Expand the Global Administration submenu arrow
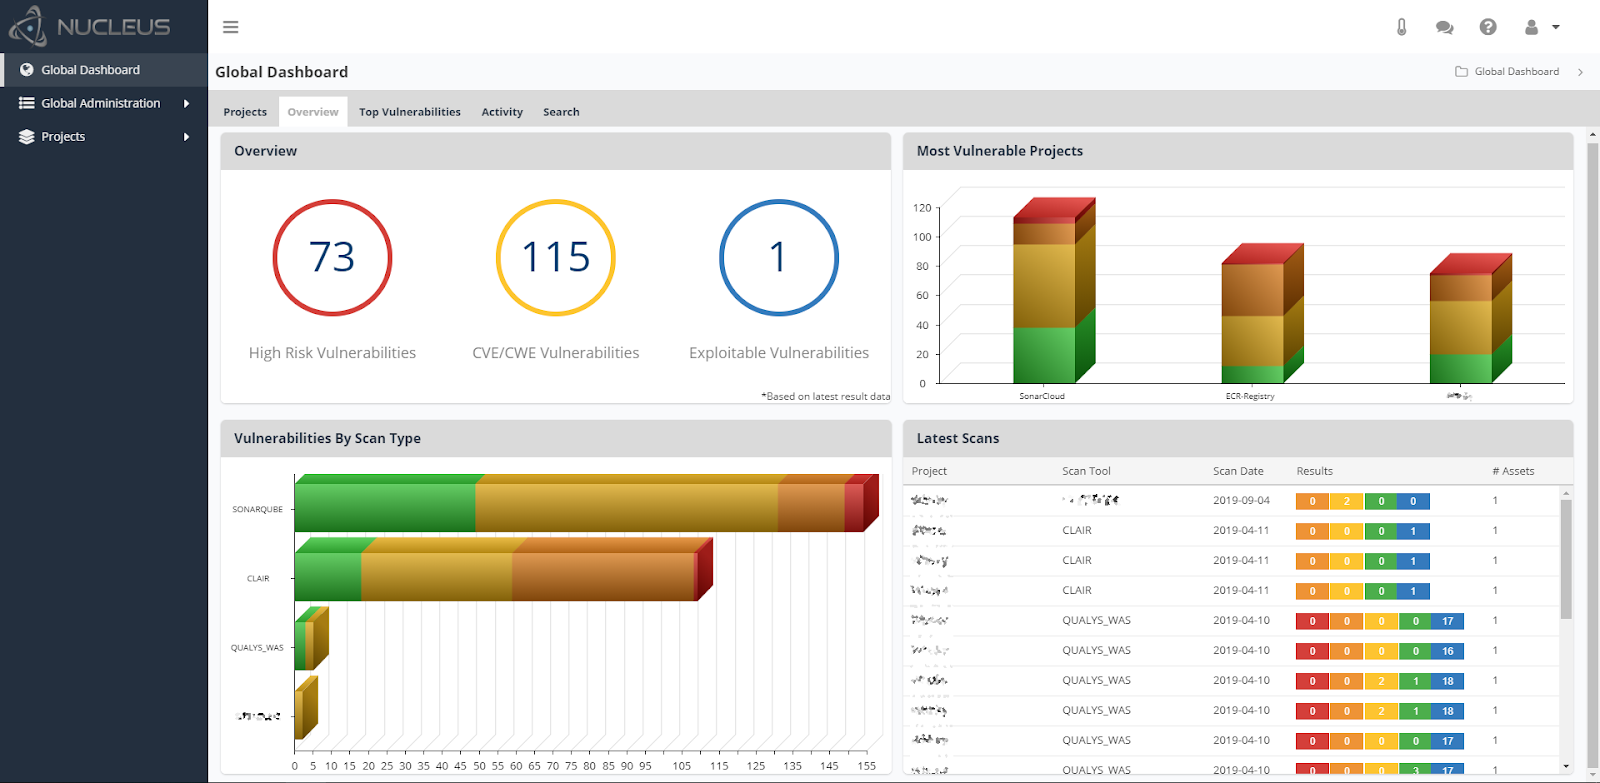 click(x=186, y=103)
